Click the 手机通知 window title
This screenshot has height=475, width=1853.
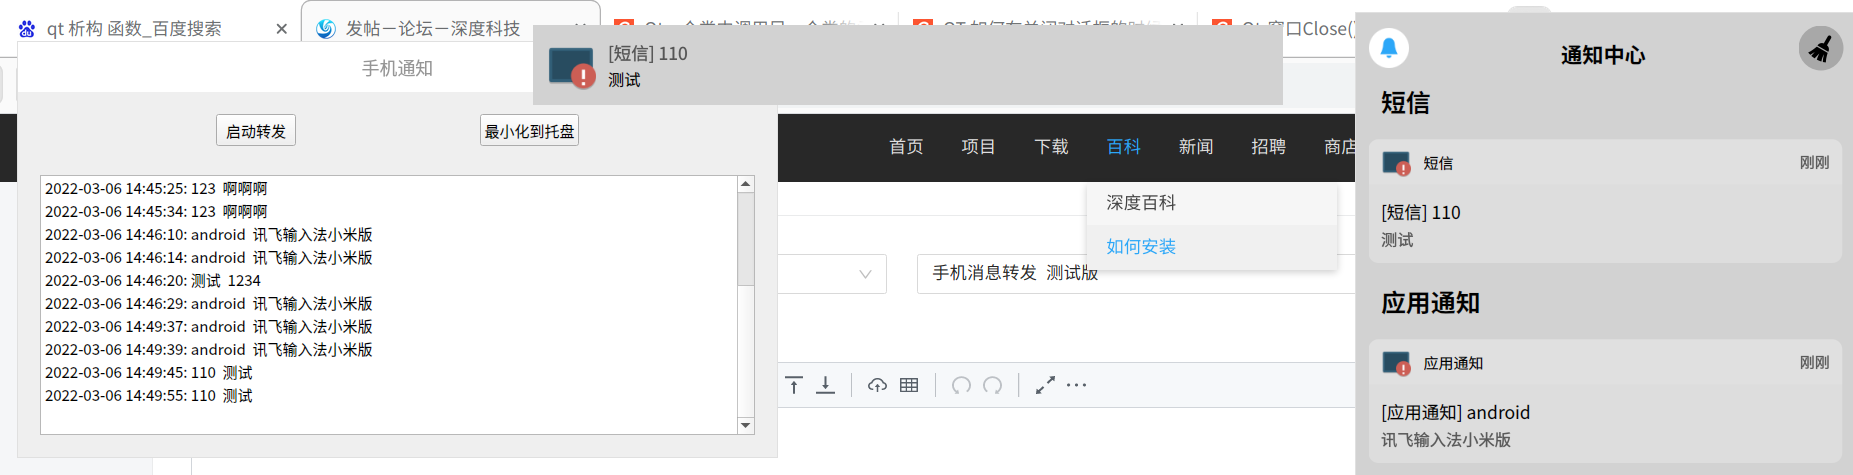coord(397,68)
